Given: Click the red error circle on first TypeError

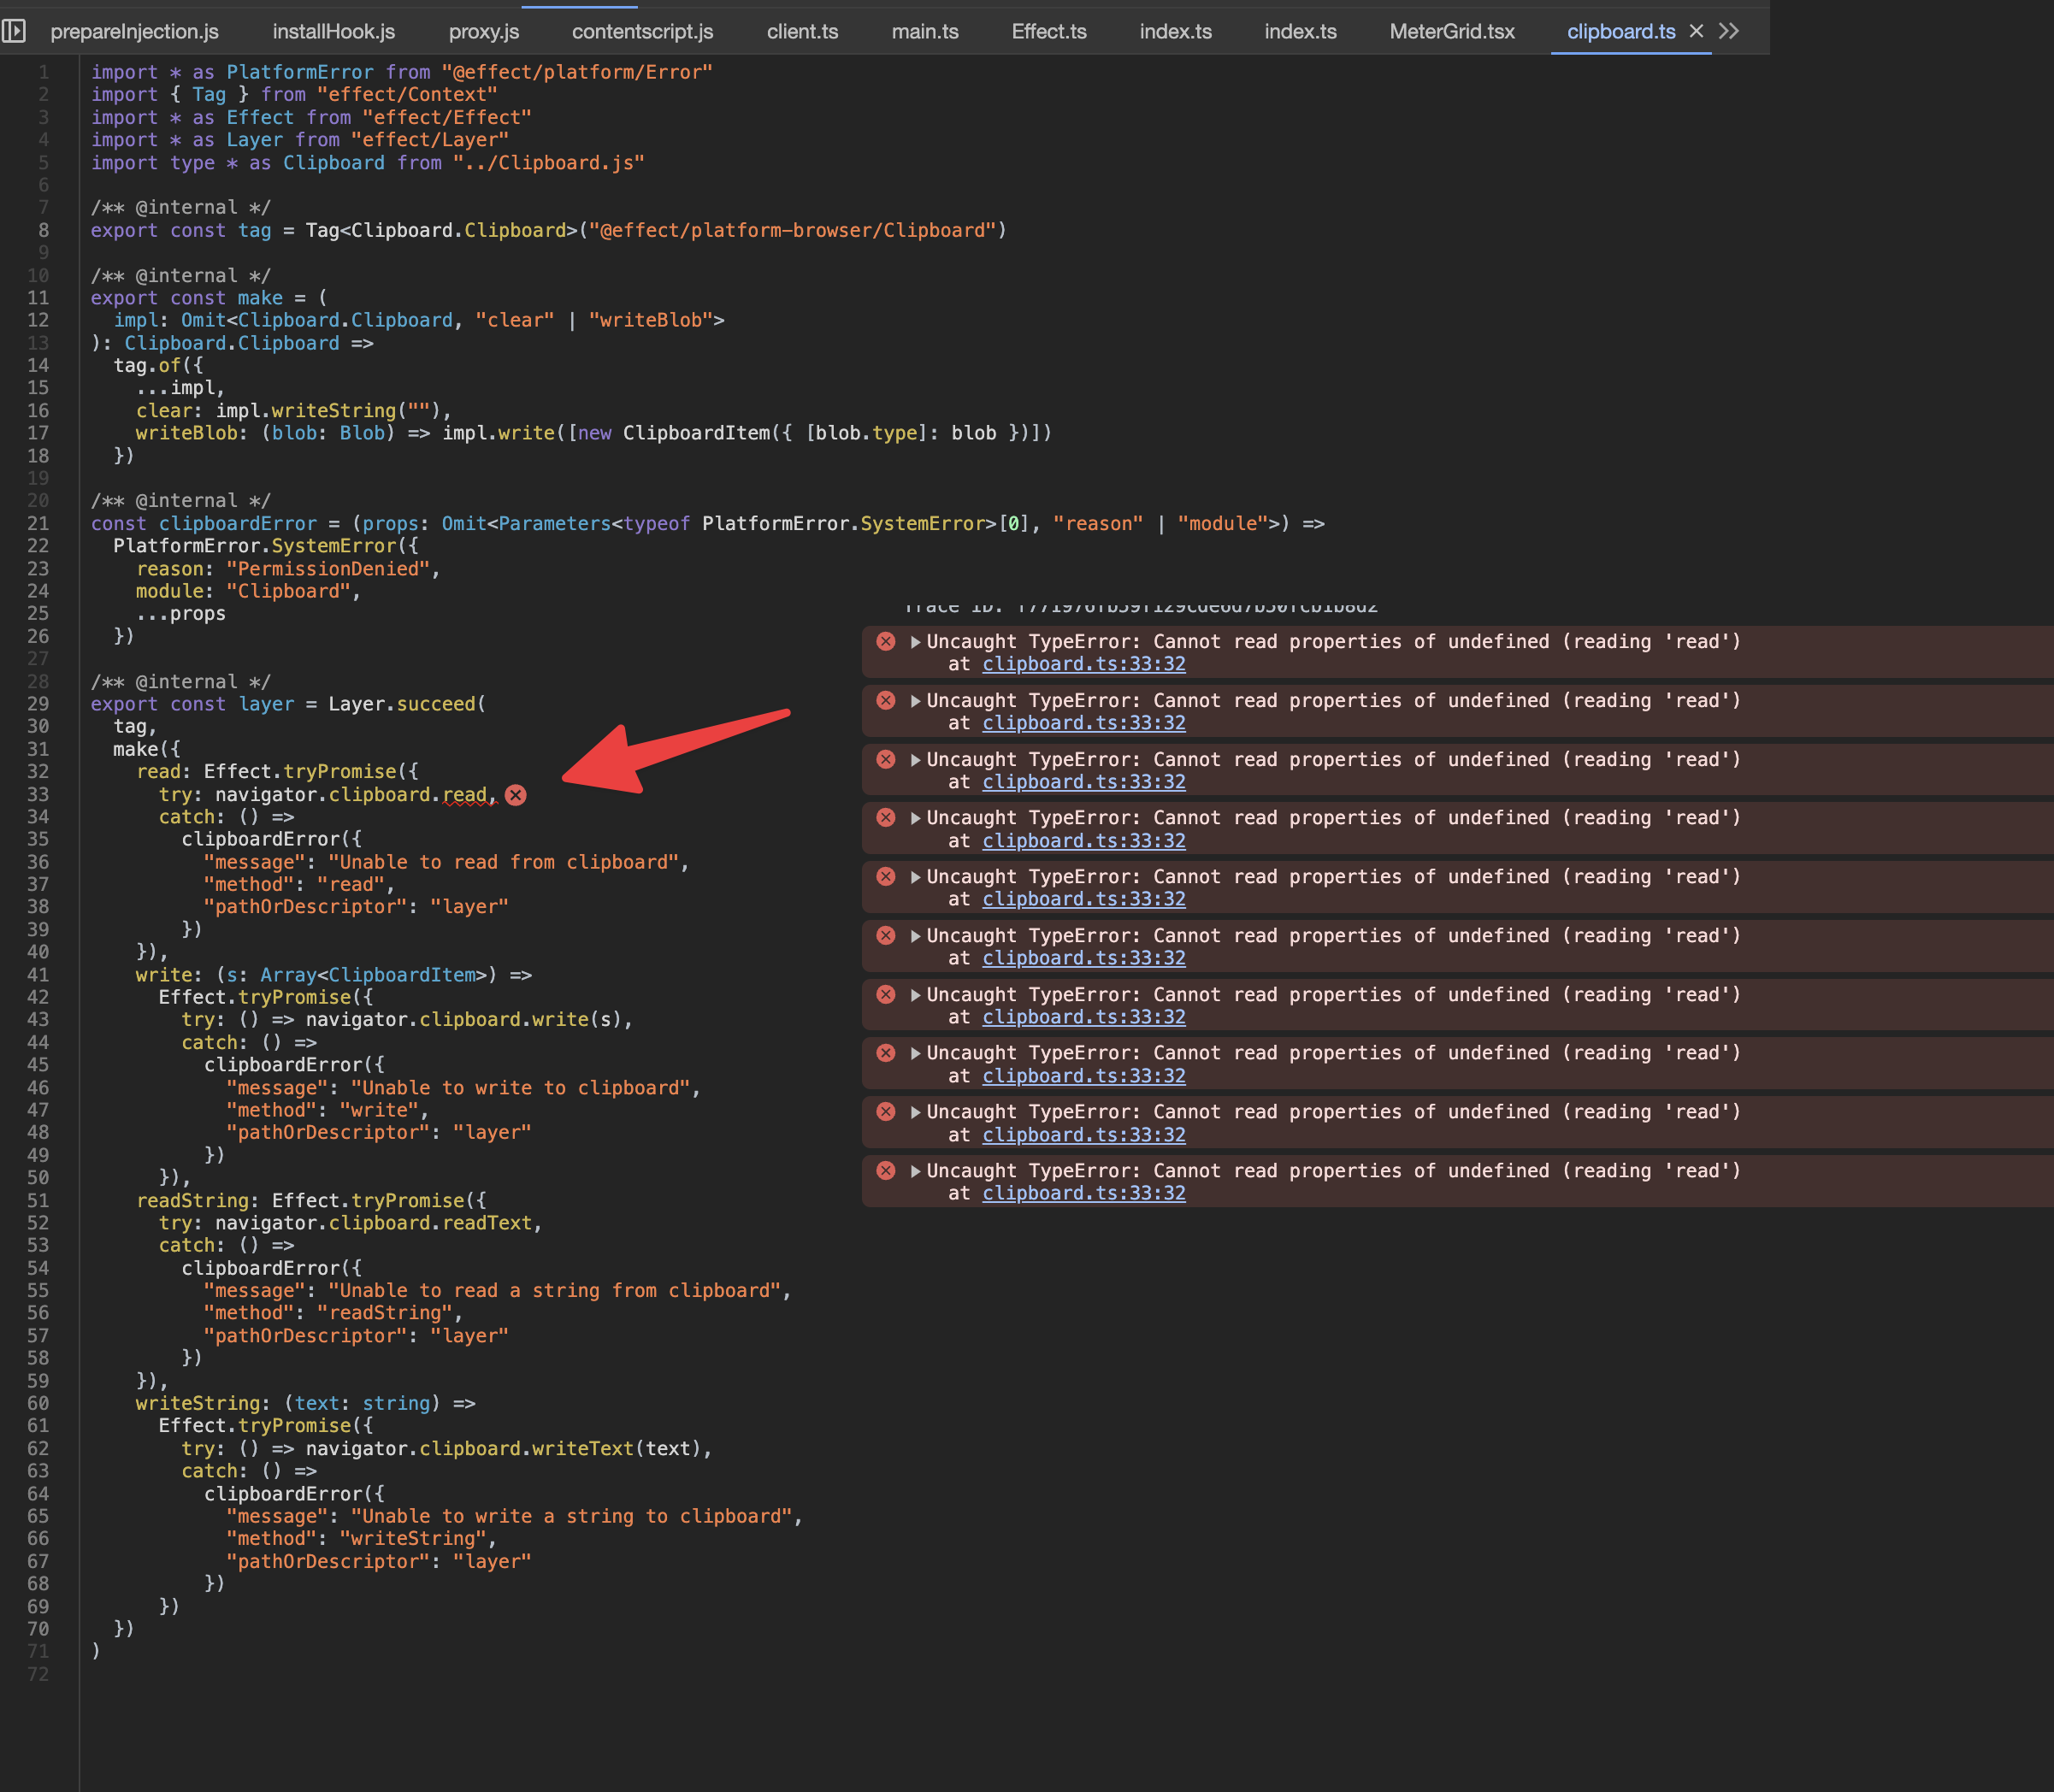Looking at the screenshot, I should [x=886, y=641].
